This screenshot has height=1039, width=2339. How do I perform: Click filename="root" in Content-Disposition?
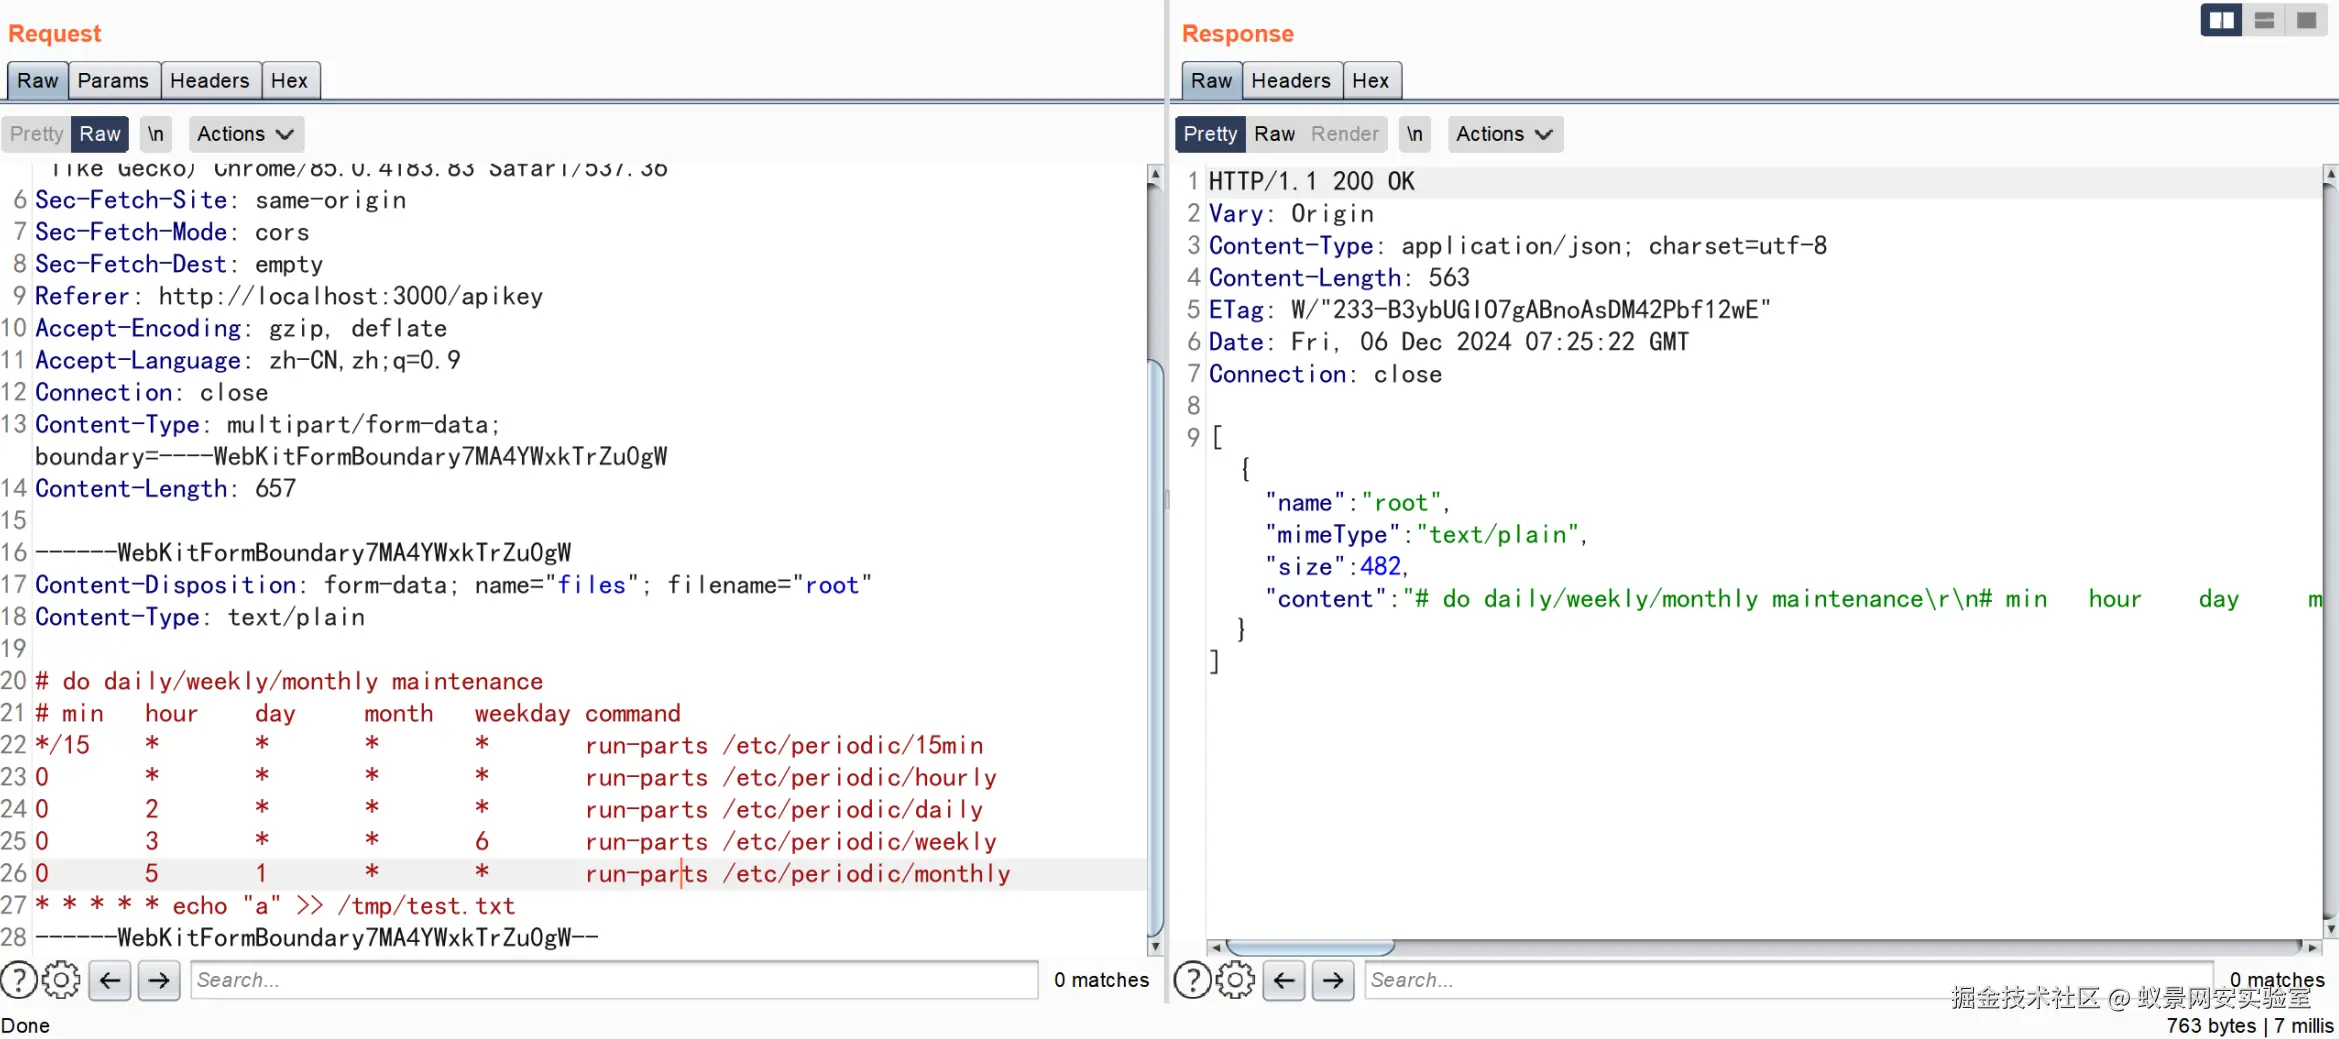[770, 586]
